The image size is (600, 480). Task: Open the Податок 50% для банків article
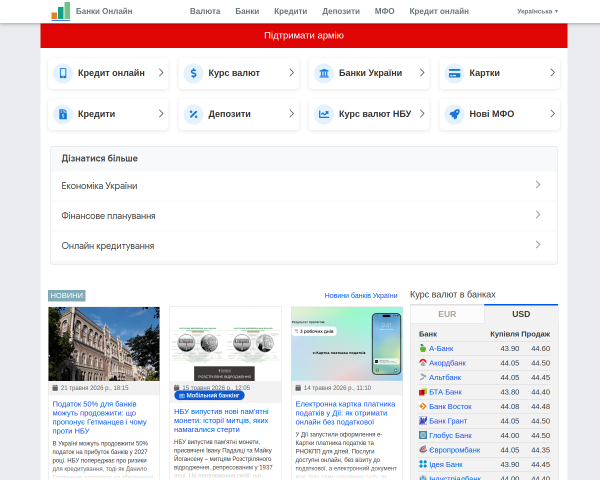coord(99,417)
